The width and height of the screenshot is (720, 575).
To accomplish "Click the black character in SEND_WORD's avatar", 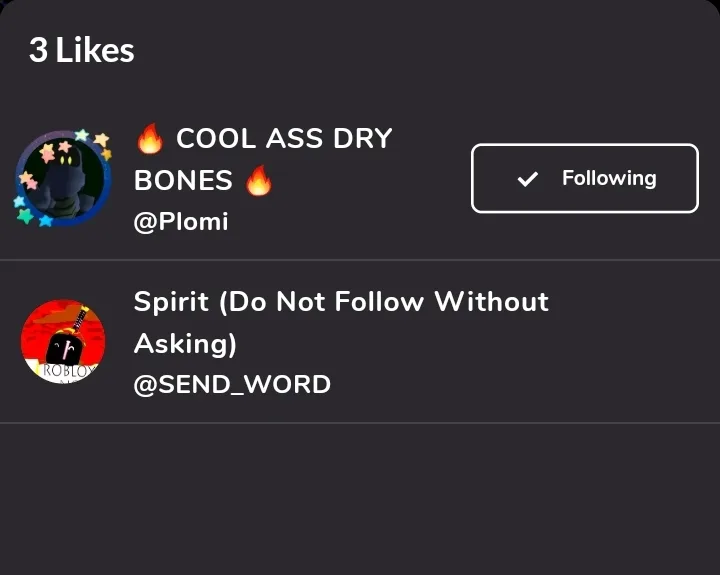I will 66,346.
